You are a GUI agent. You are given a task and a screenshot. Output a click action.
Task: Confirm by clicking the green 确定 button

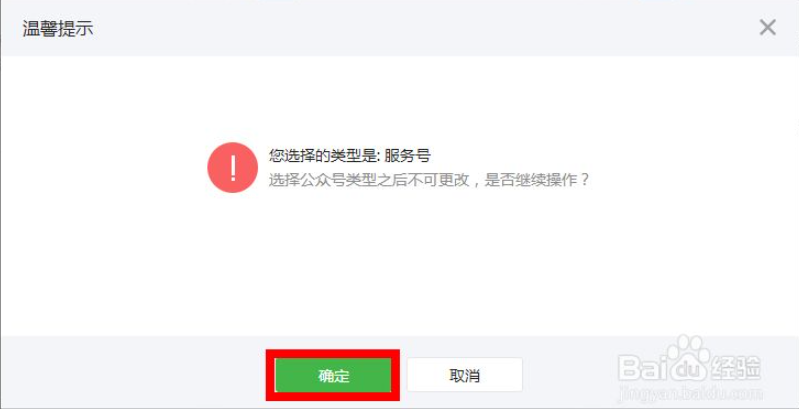click(333, 375)
